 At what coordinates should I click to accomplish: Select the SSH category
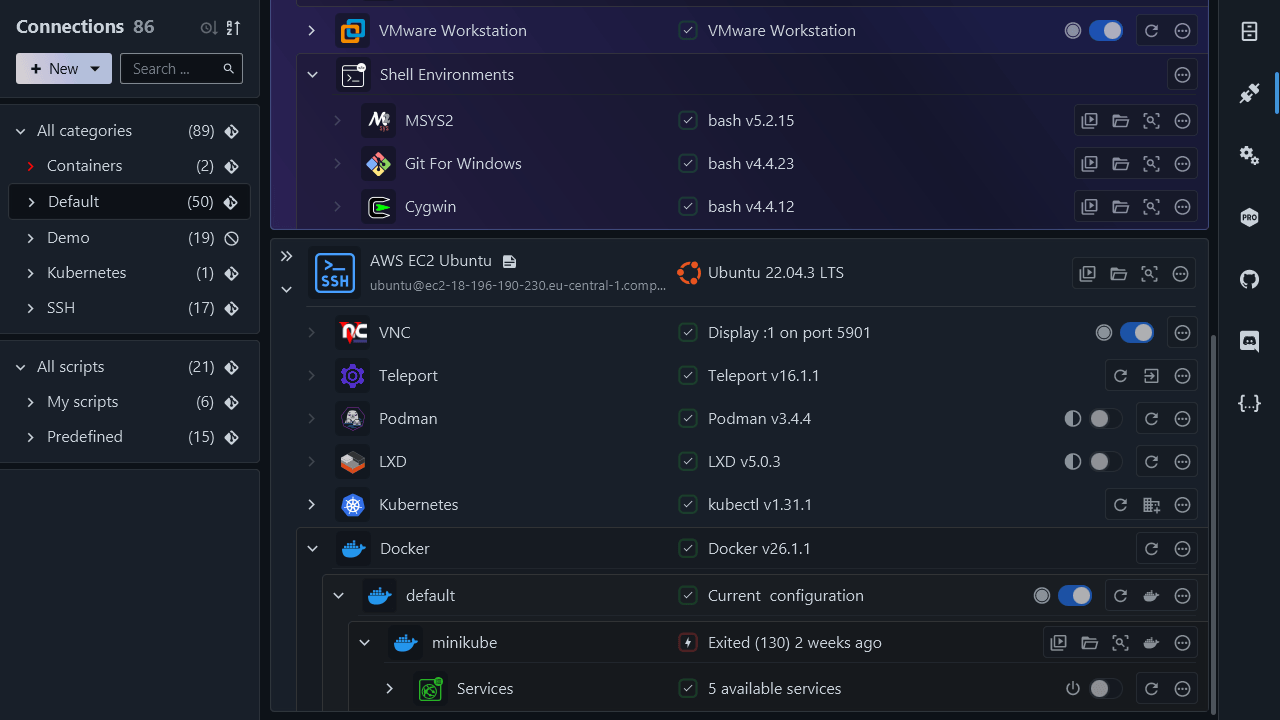point(61,308)
